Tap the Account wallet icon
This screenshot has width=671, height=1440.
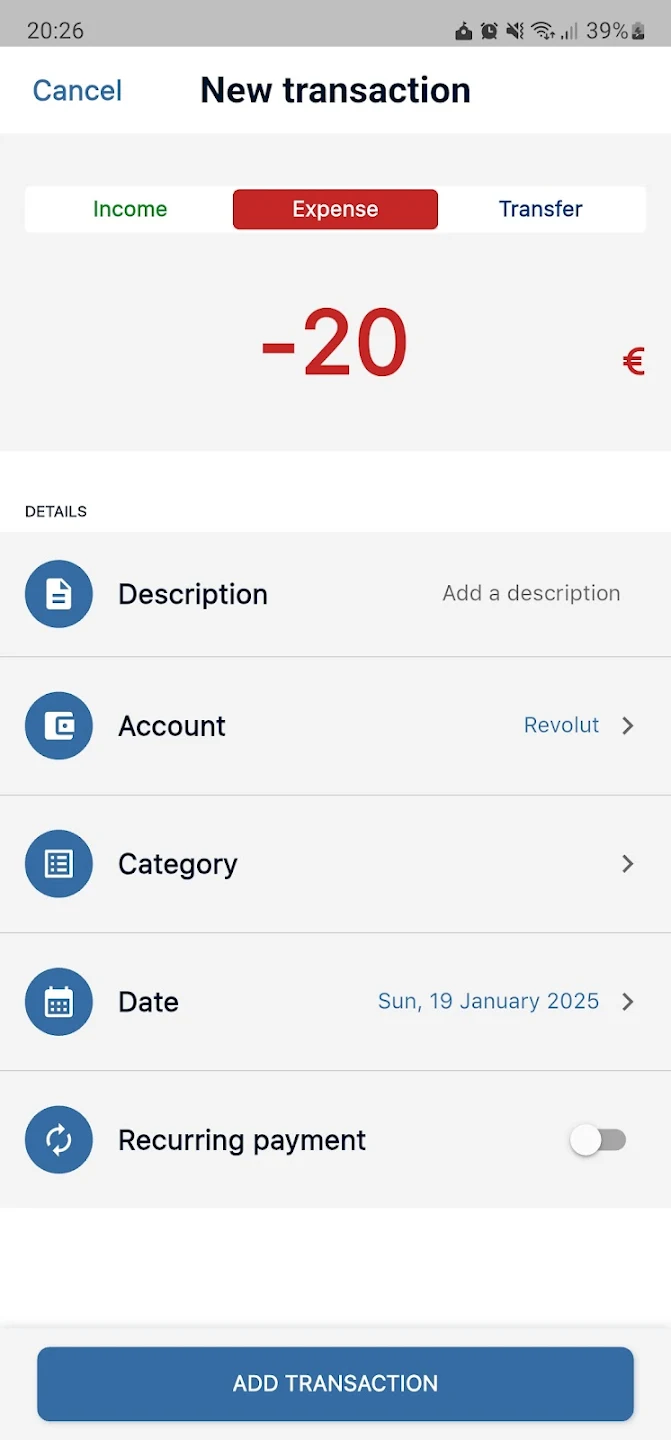[x=59, y=726]
